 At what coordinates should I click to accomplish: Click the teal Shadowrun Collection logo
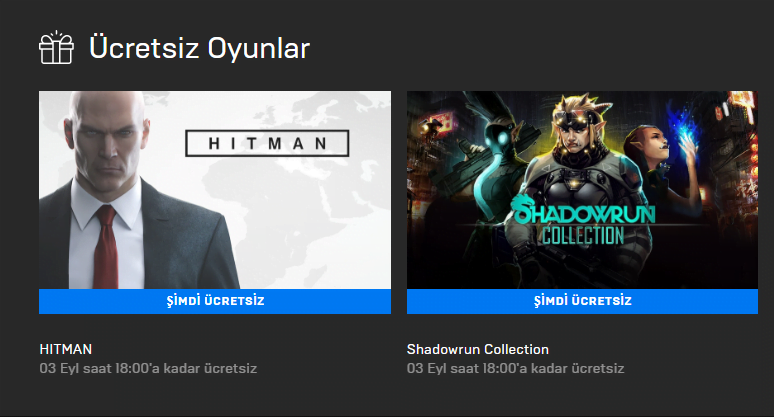pos(583,220)
